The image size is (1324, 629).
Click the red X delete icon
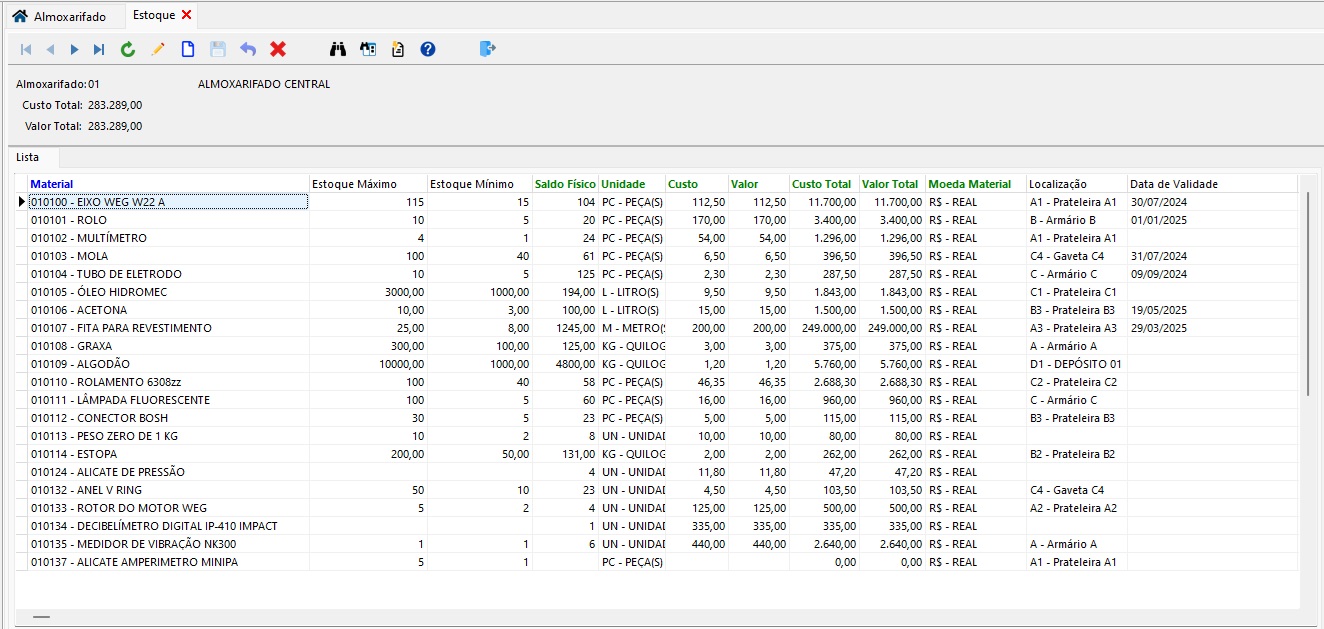click(278, 49)
